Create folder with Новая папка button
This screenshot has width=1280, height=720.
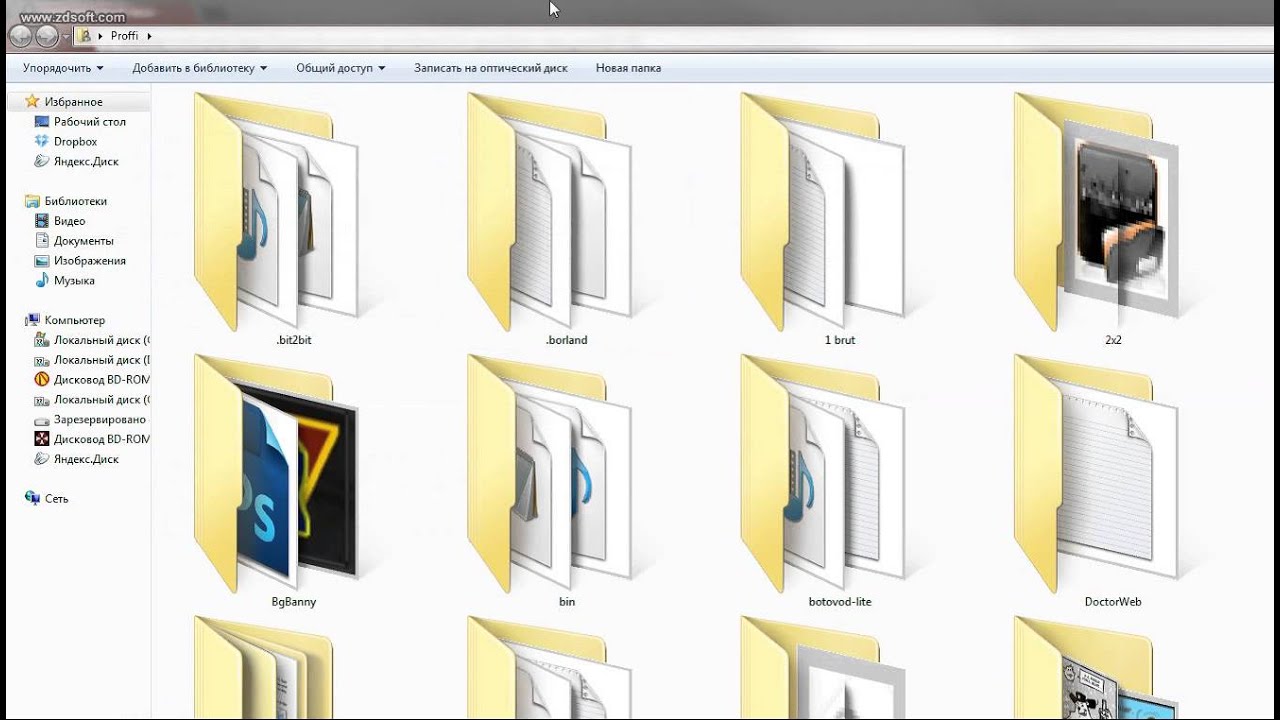tap(628, 68)
